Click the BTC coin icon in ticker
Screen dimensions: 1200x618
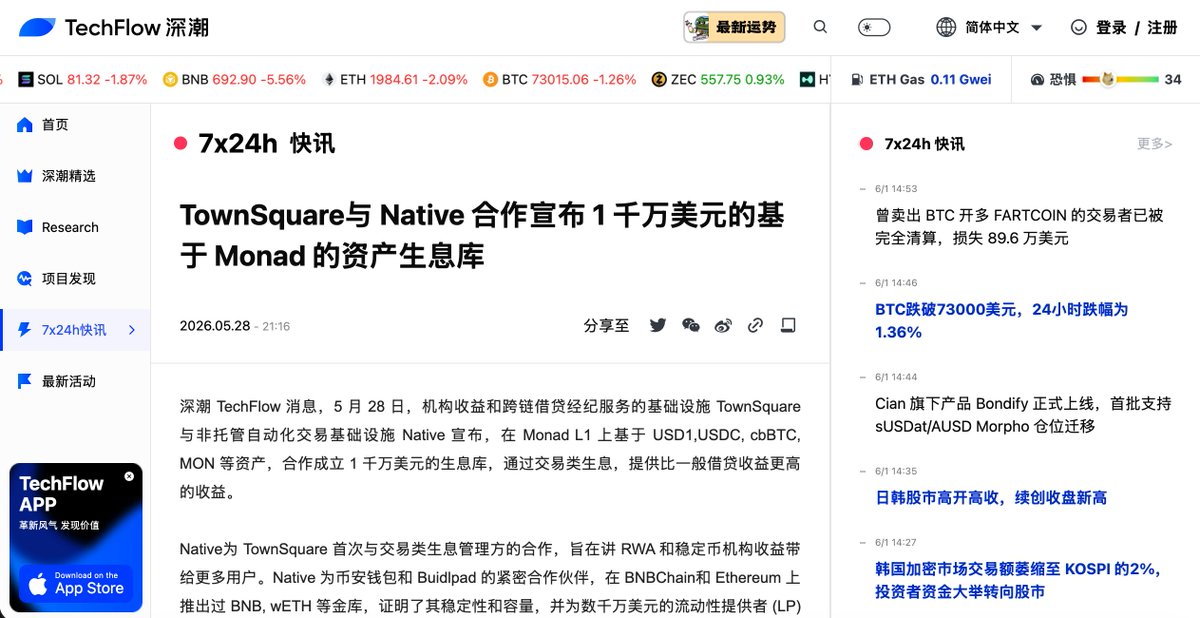[490, 79]
